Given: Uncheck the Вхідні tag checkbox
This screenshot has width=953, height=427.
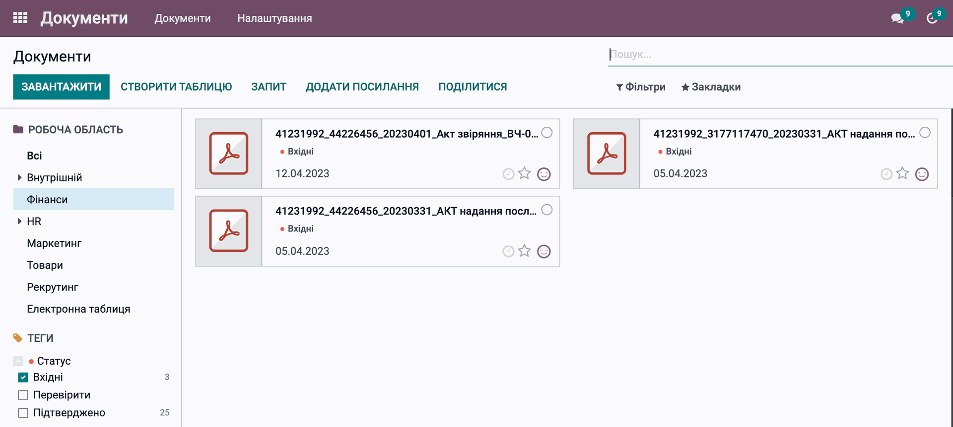Looking at the screenshot, I should 23,377.
